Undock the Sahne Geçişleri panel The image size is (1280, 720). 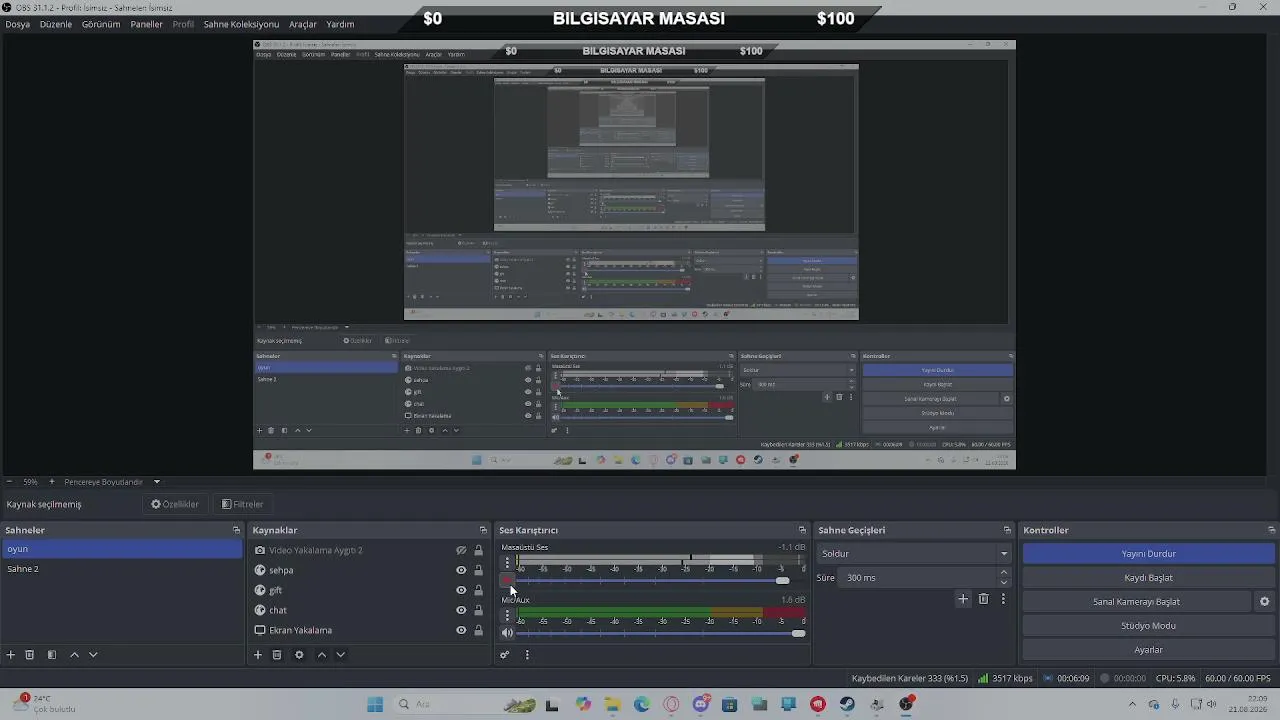point(1007,530)
